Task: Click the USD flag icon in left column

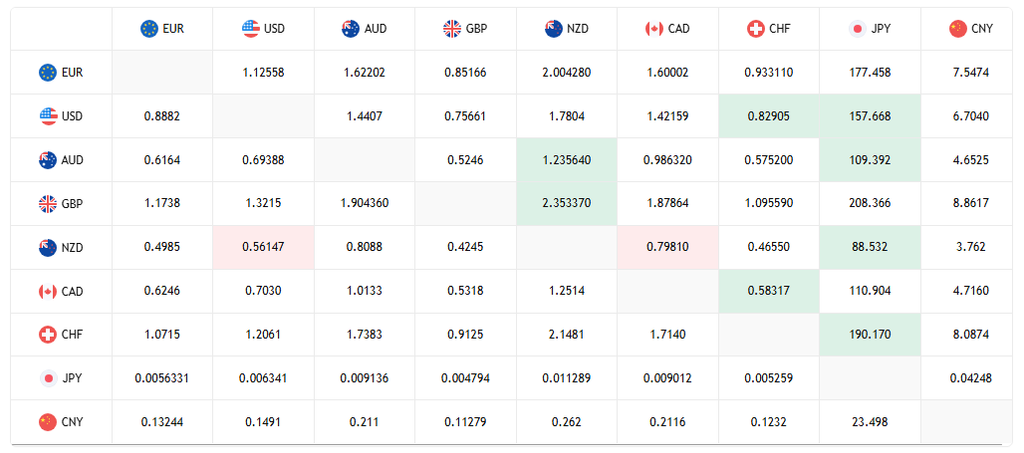Action: pyautogui.click(x=48, y=116)
